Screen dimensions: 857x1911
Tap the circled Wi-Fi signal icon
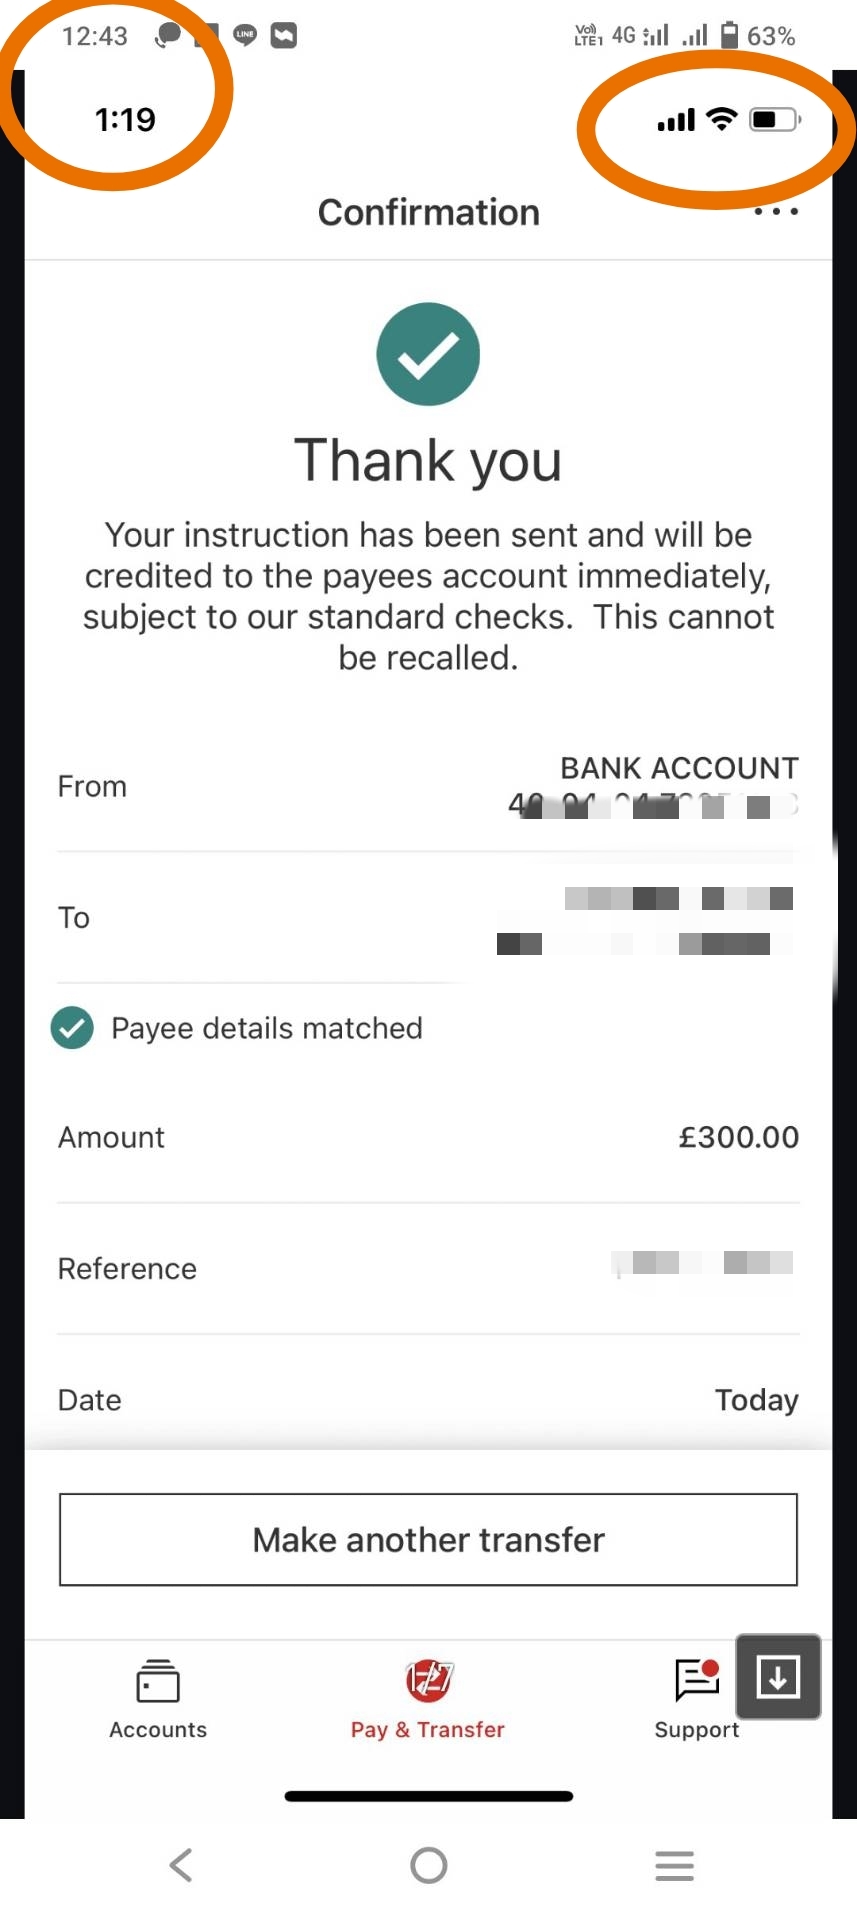coord(721,119)
